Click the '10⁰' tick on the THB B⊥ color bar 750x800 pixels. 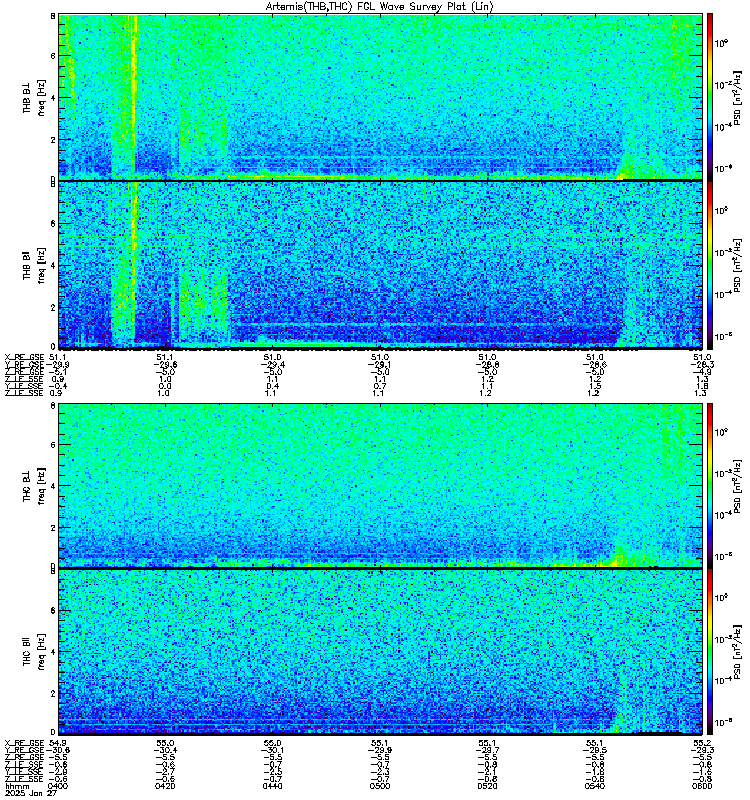point(721,43)
